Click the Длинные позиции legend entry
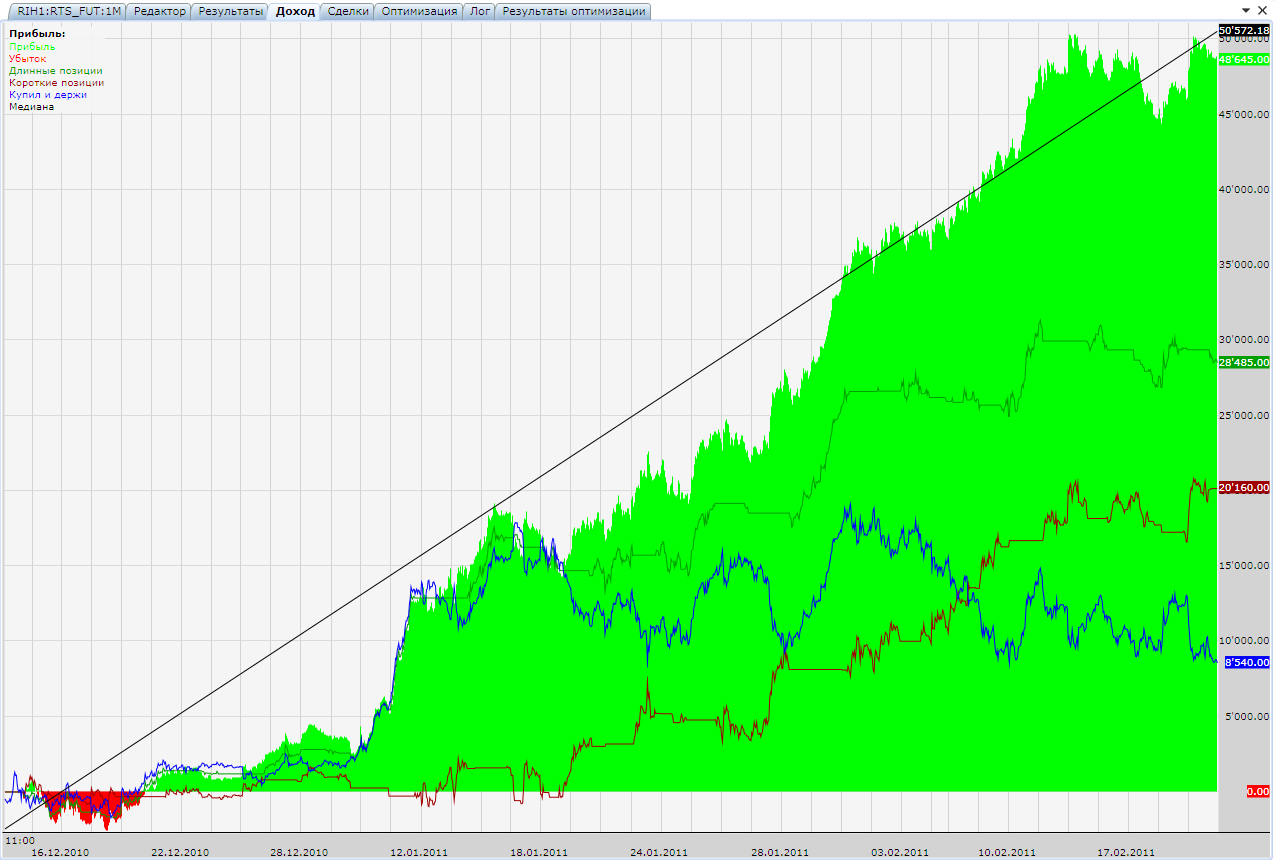 [55, 71]
